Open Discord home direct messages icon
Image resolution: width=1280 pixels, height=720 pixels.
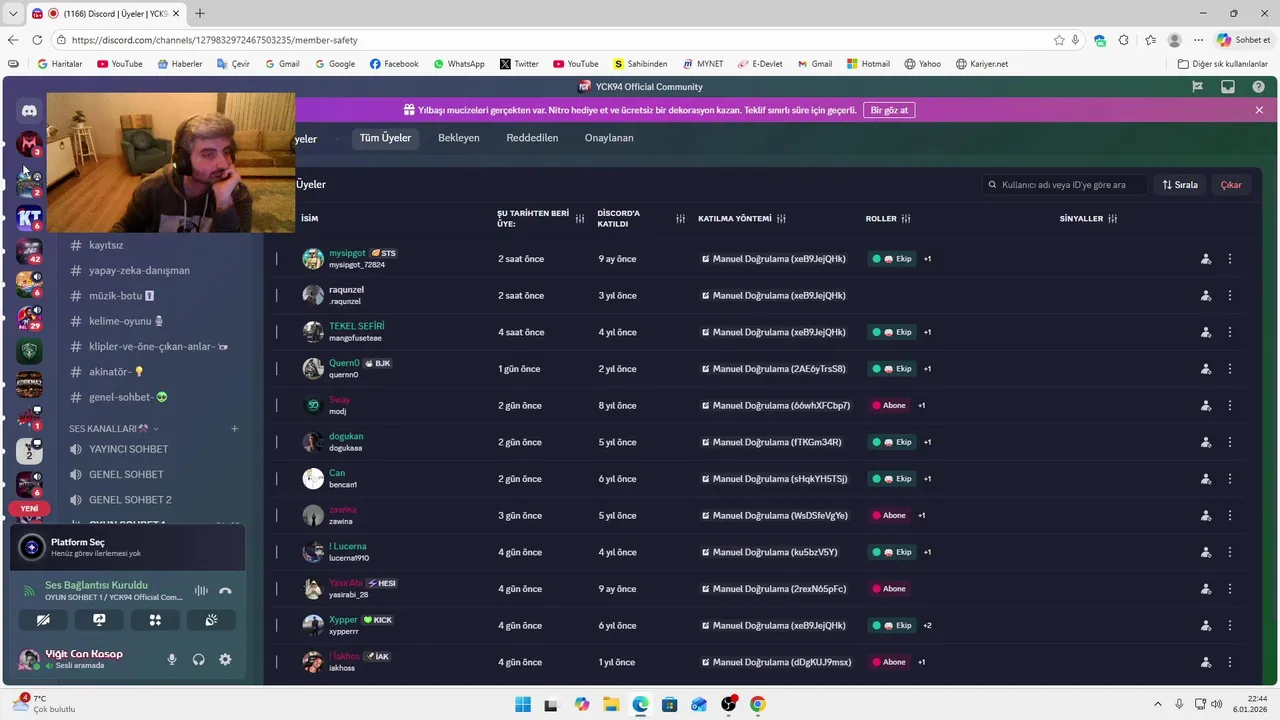point(29,111)
